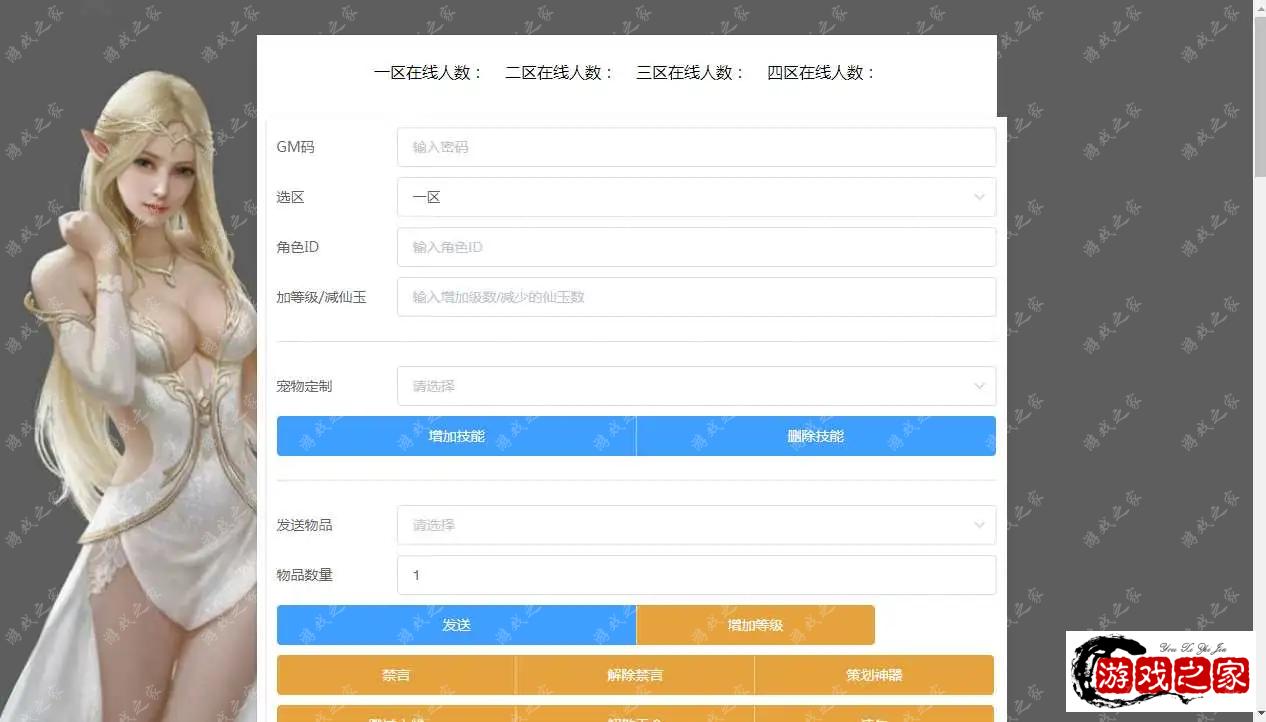Open the 宠物定制 pet customization dropdown
This screenshot has width=1266, height=722.
(x=696, y=386)
